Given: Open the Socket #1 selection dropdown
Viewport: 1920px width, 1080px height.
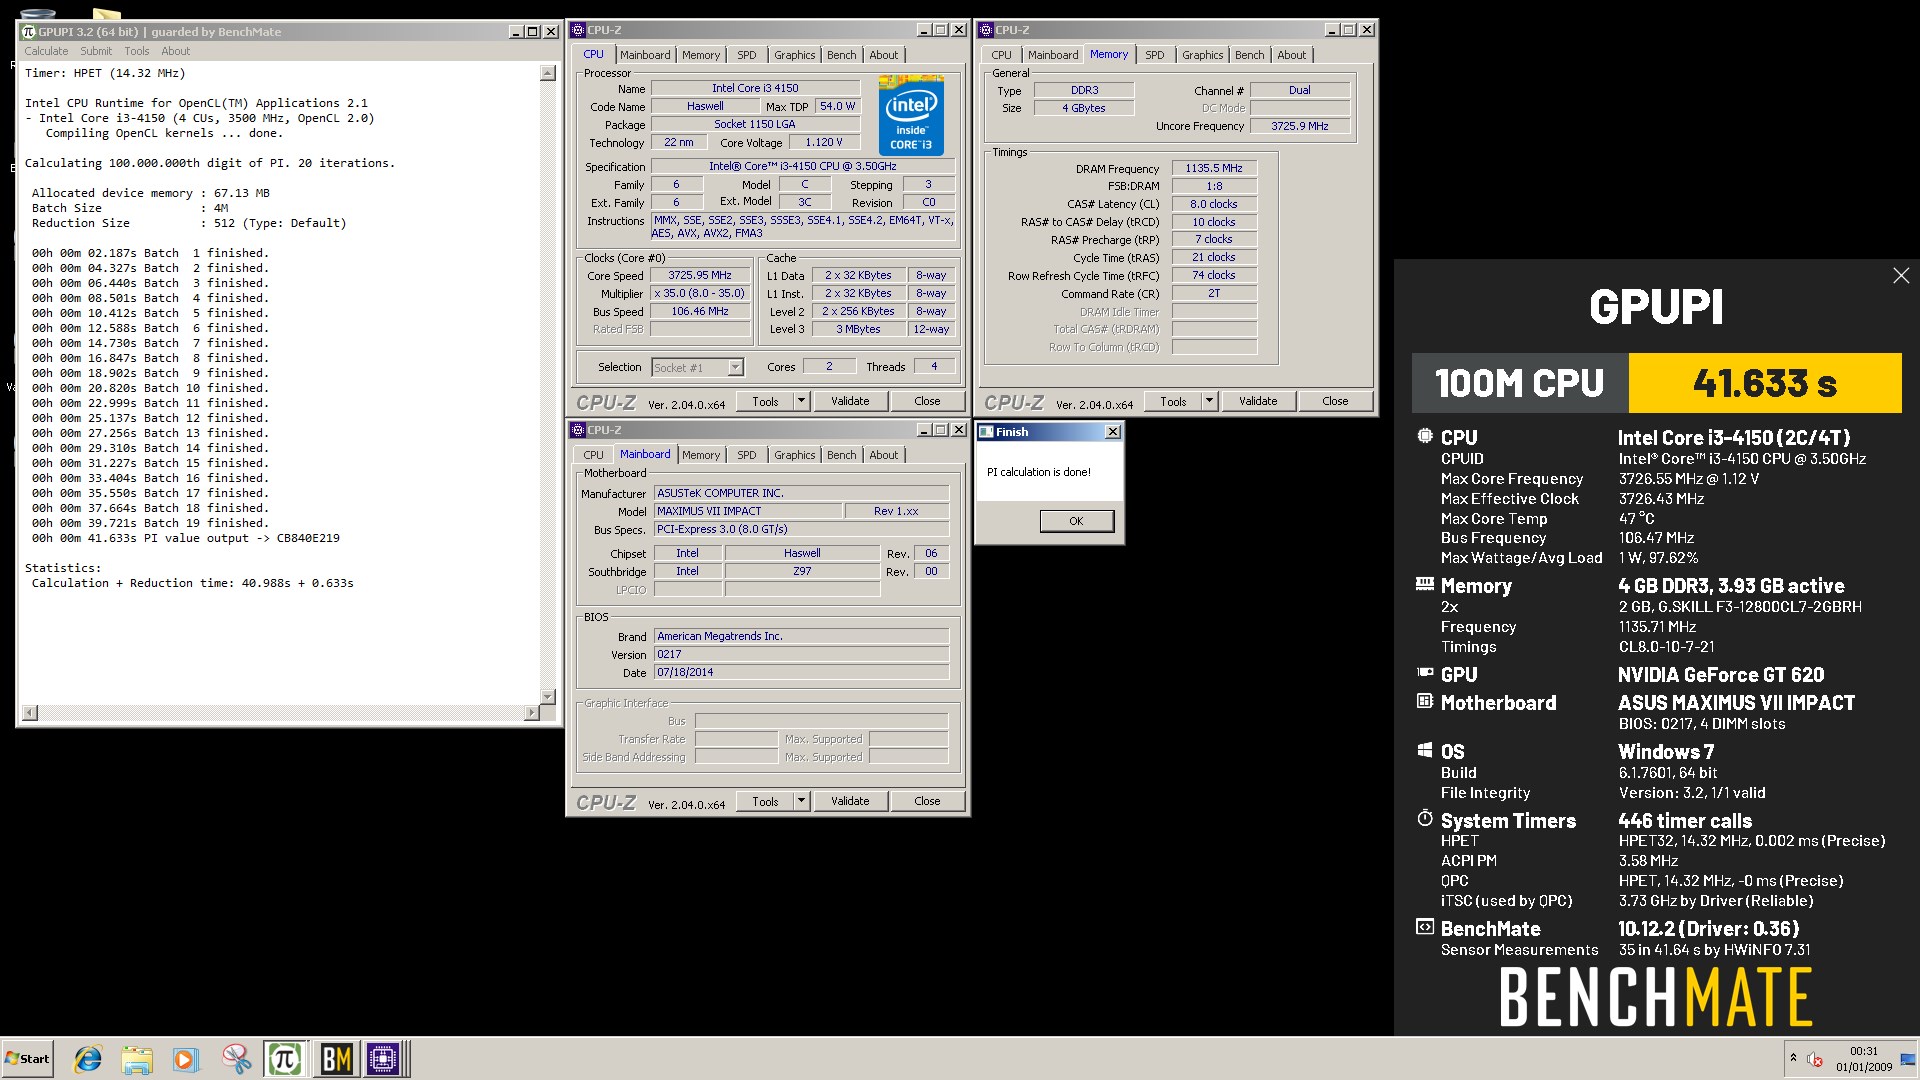Looking at the screenshot, I should [x=697, y=367].
